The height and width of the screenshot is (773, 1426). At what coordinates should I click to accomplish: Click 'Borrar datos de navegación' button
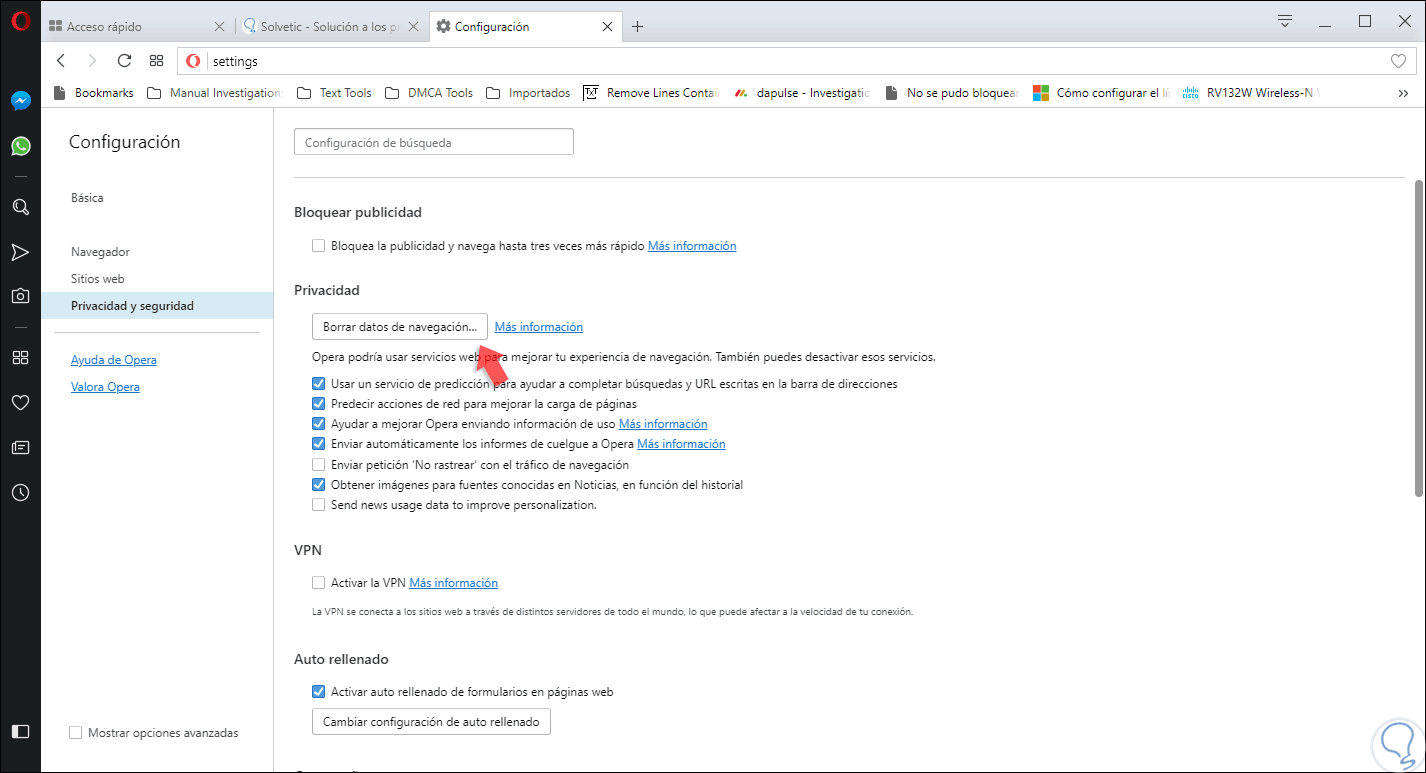400,327
